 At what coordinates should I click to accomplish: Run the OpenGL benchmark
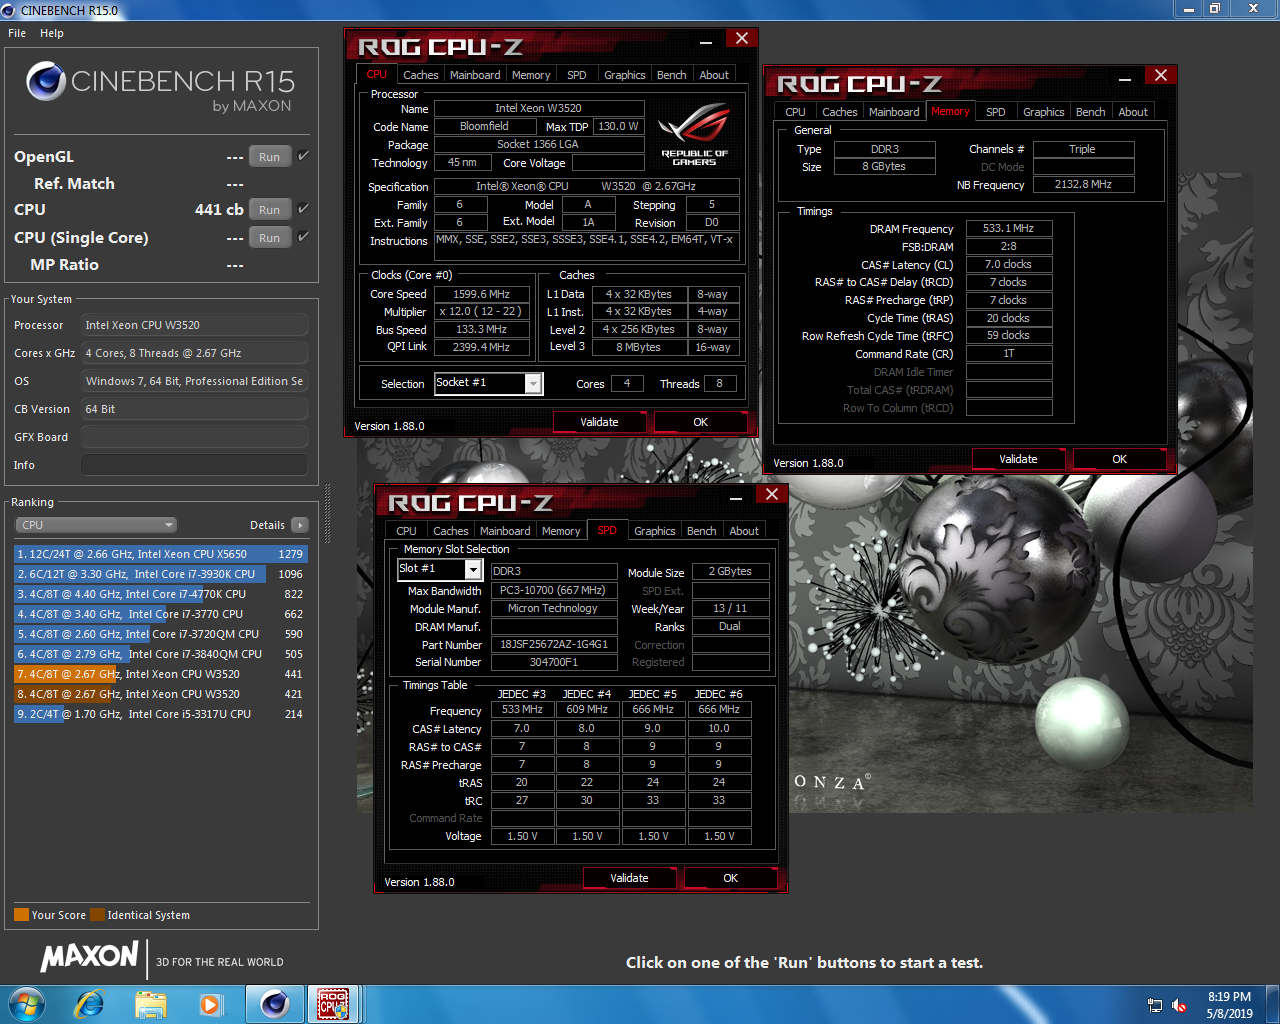point(270,157)
